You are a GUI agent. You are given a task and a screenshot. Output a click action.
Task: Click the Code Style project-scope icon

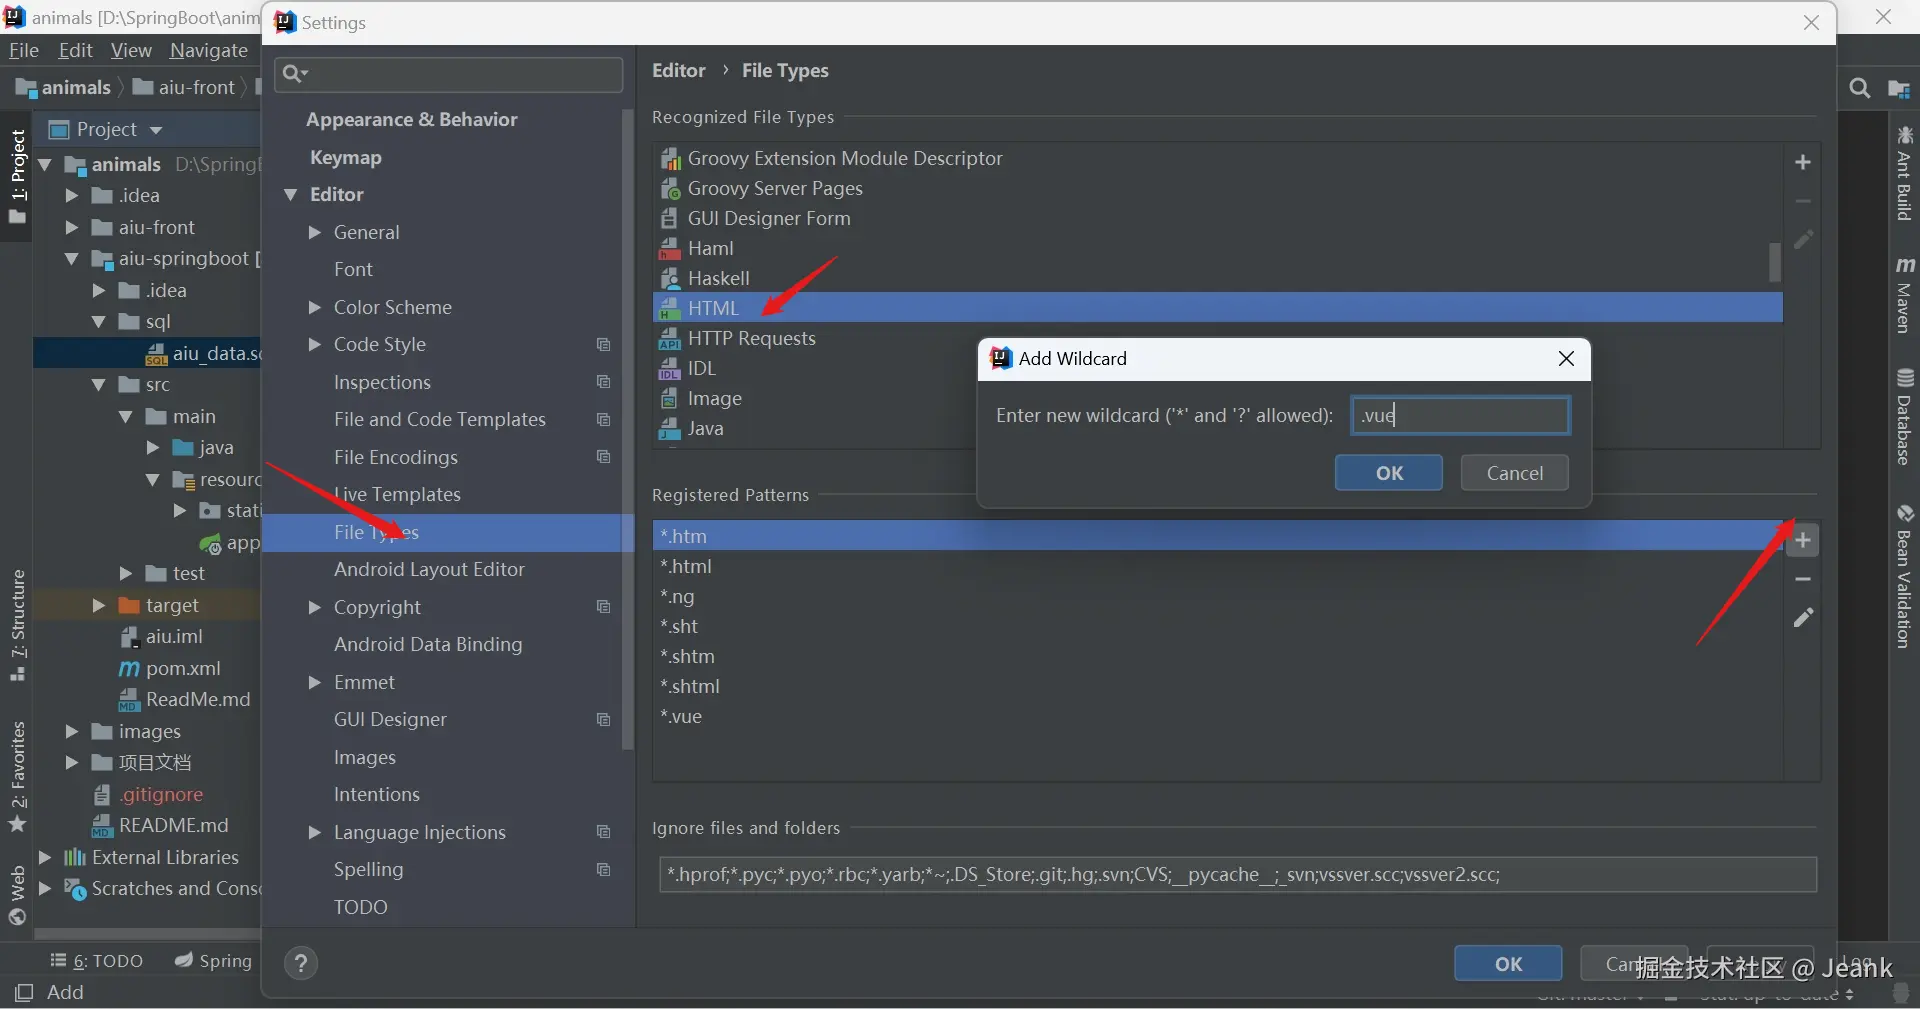click(x=603, y=344)
